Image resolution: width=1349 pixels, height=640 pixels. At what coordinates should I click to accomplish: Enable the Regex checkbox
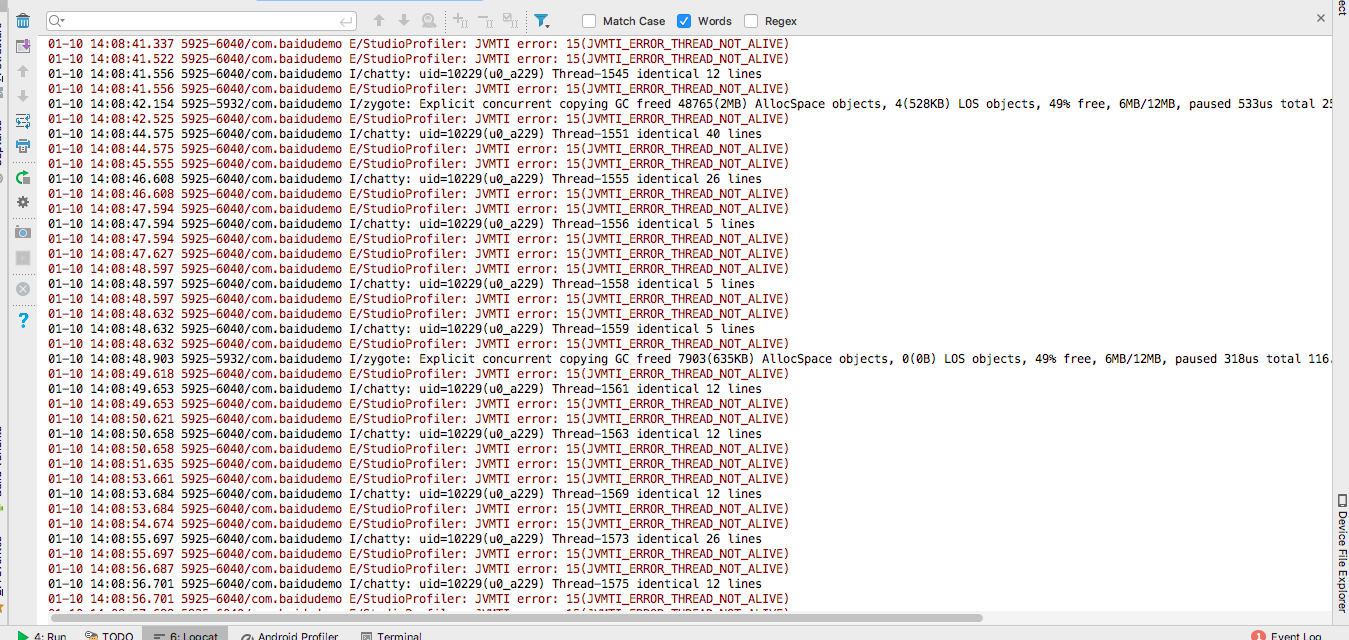click(x=749, y=20)
